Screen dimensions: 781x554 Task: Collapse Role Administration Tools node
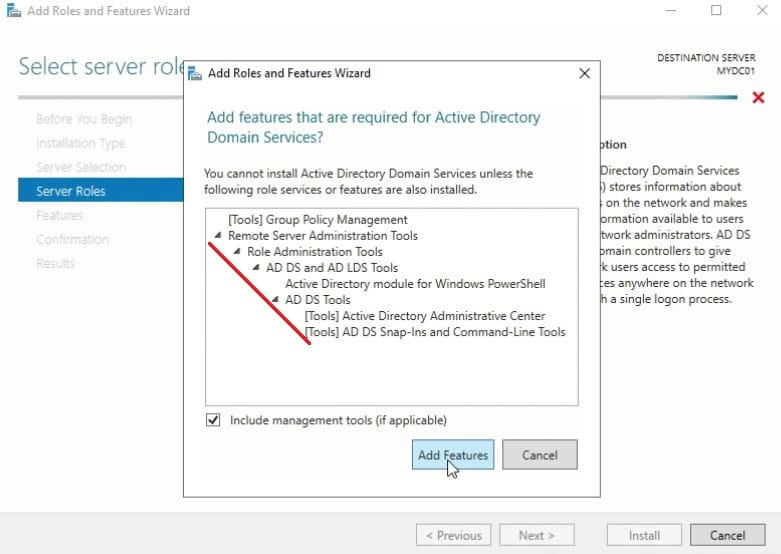(x=237, y=251)
